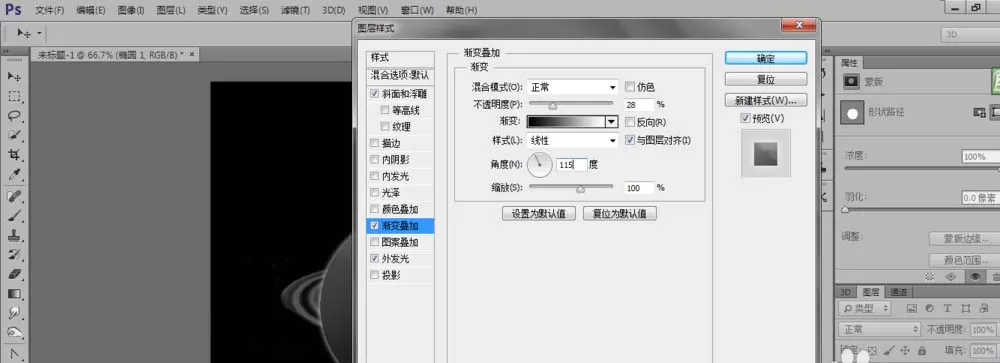Click the 不透明度 slider in gradient overlay
Image resolution: width=1000 pixels, height=363 pixels.
[571, 104]
